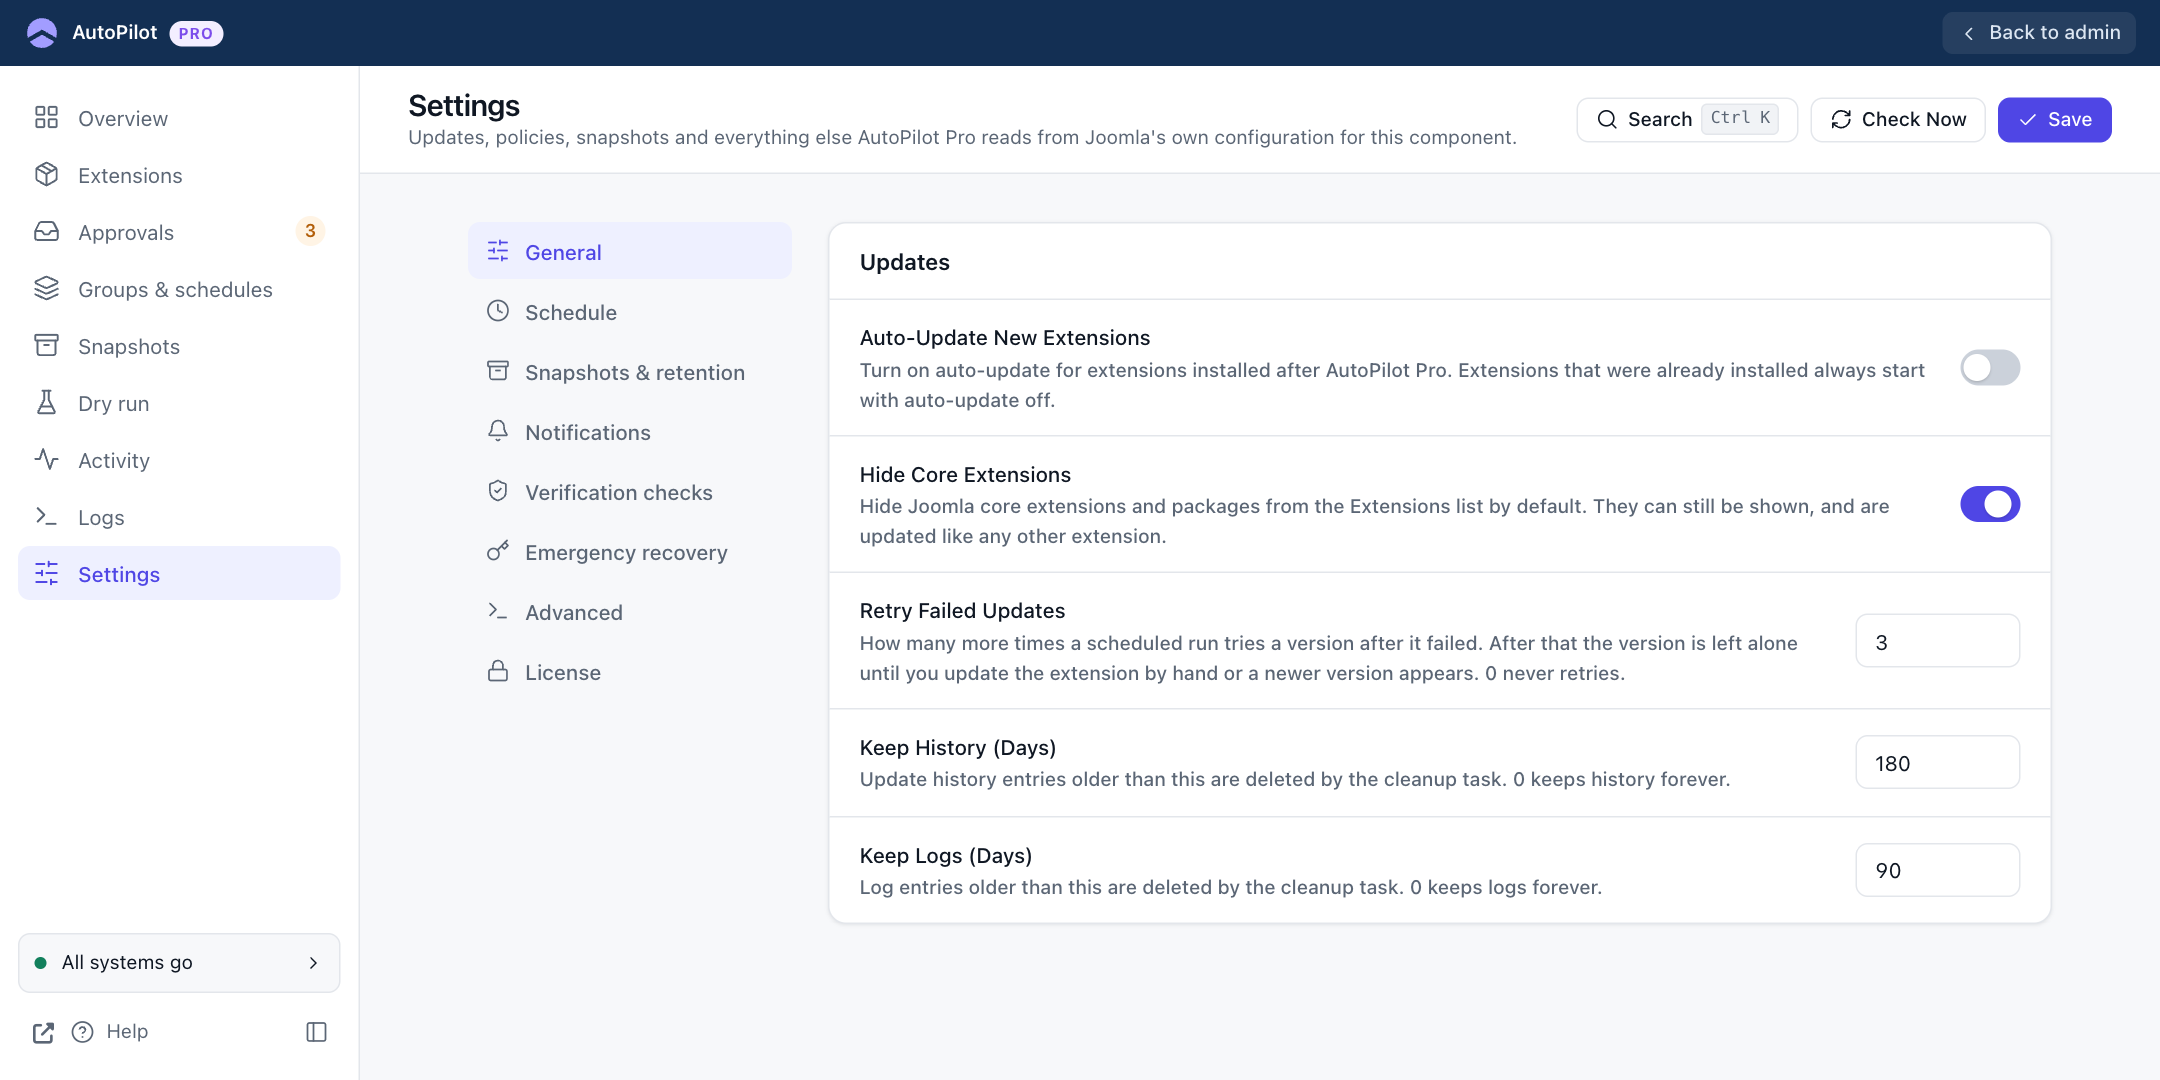Click the Save button
Screen dimensions: 2160x1080
(2054, 120)
